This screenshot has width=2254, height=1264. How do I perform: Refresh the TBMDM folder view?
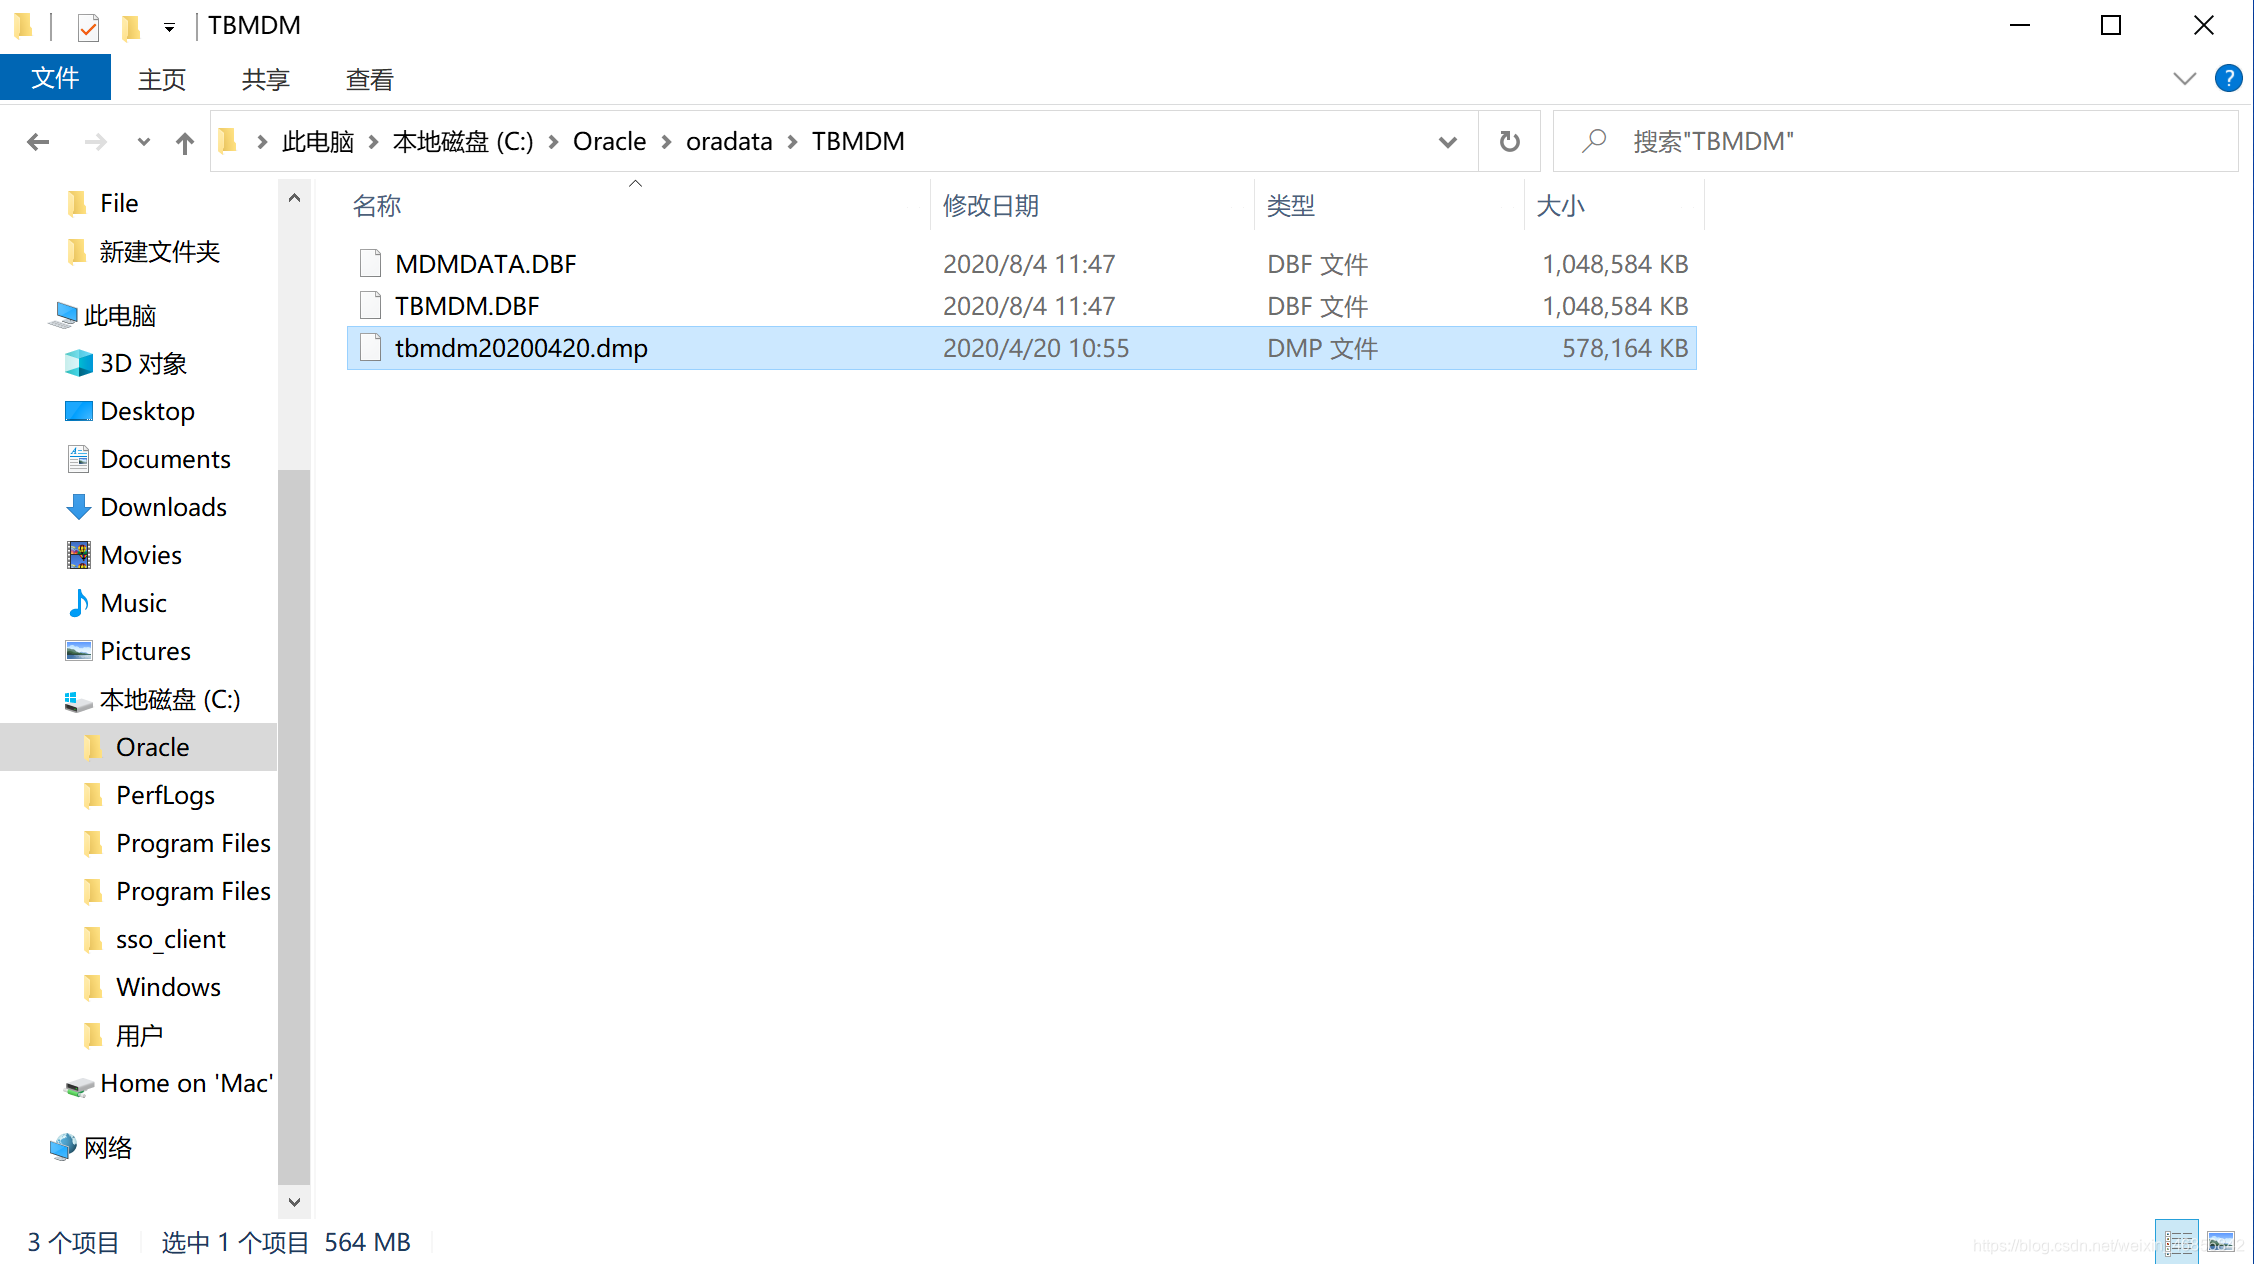click(x=1509, y=142)
